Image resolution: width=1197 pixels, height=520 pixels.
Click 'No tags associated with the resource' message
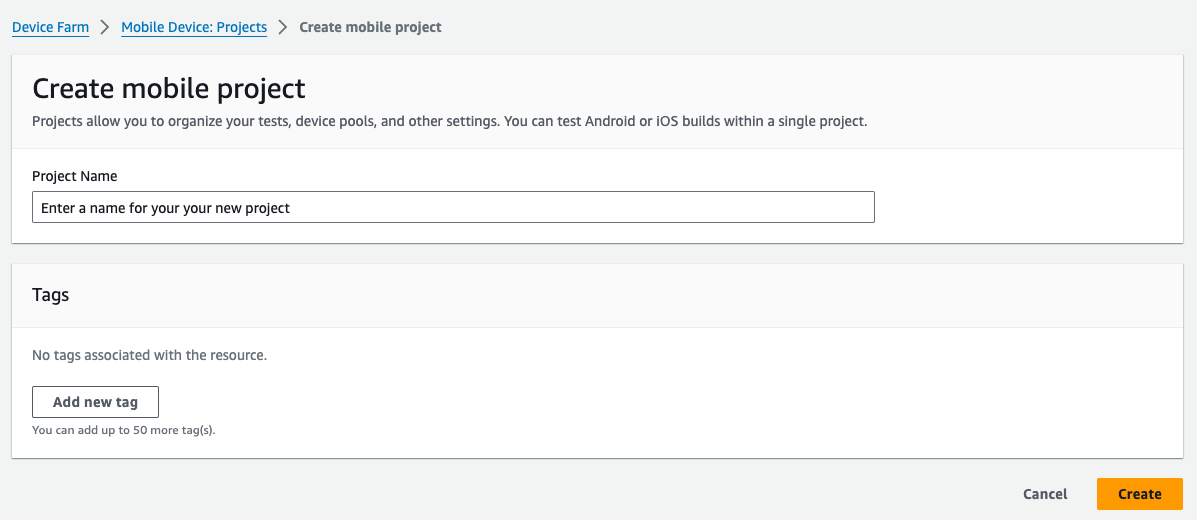click(150, 355)
